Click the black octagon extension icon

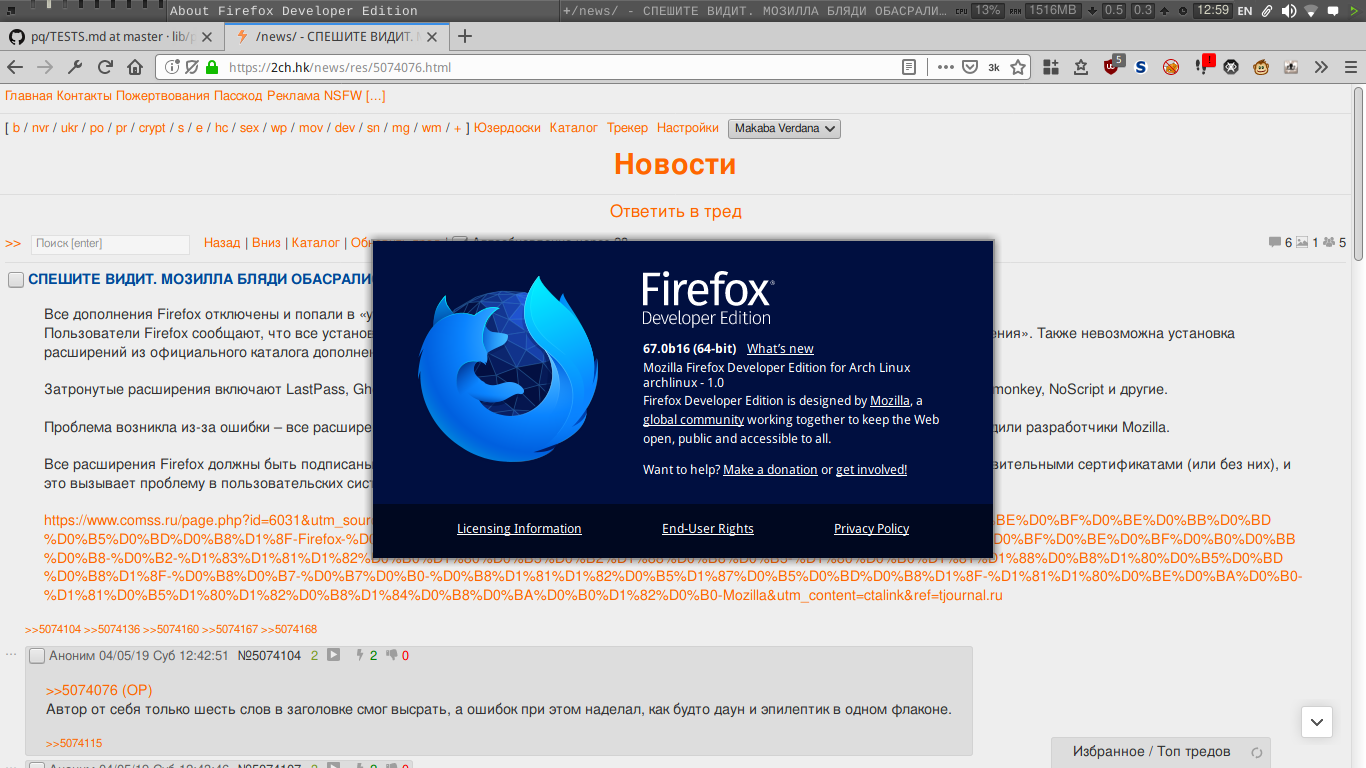tap(1231, 67)
